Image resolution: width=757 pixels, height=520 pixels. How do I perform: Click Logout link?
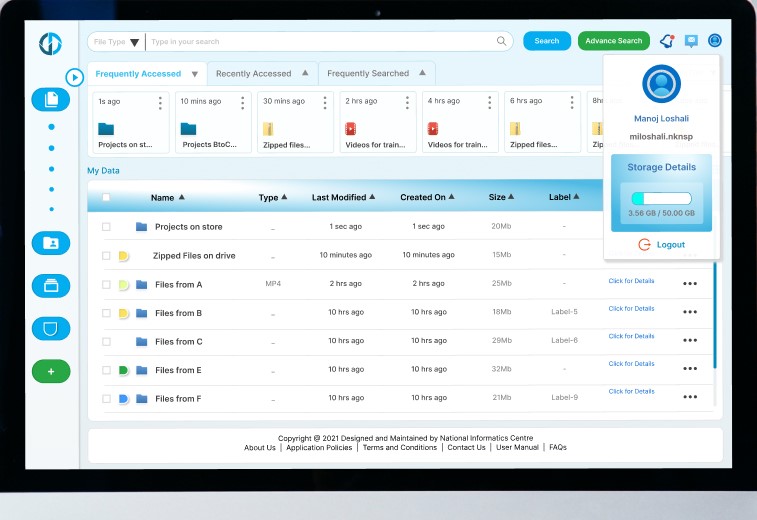671,245
